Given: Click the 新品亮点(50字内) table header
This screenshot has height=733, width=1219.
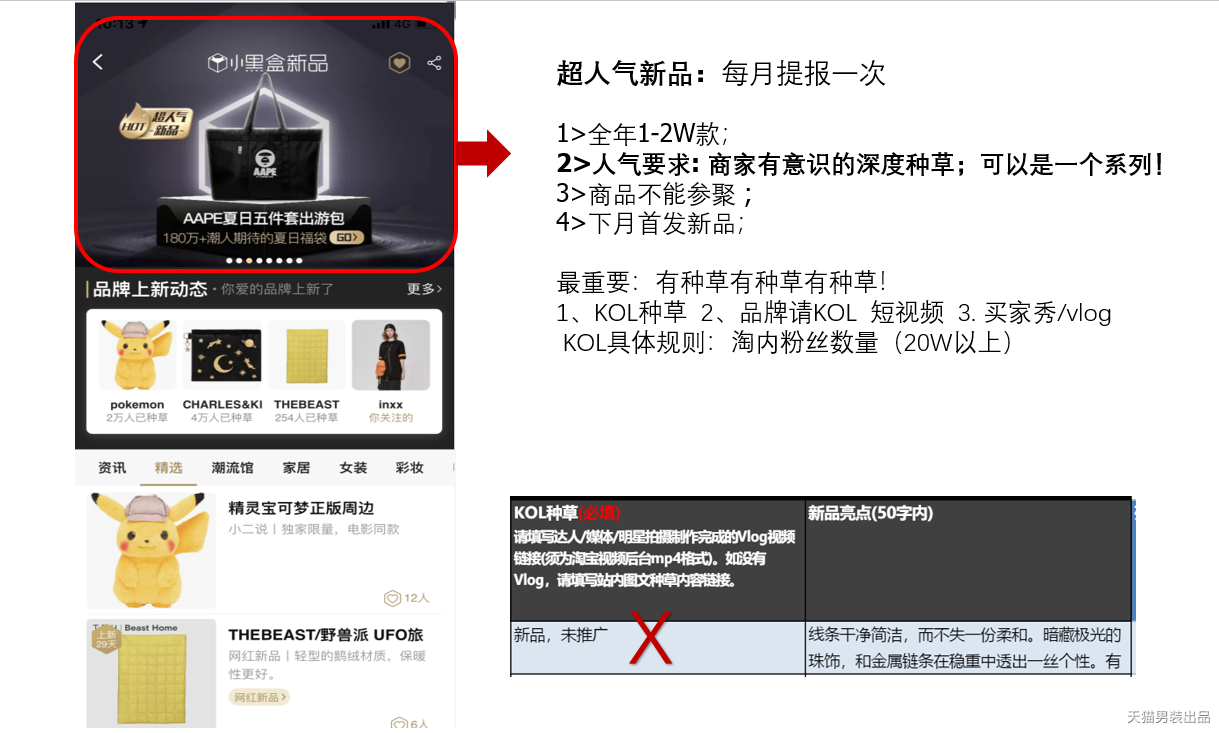Looking at the screenshot, I should click(x=968, y=560).
